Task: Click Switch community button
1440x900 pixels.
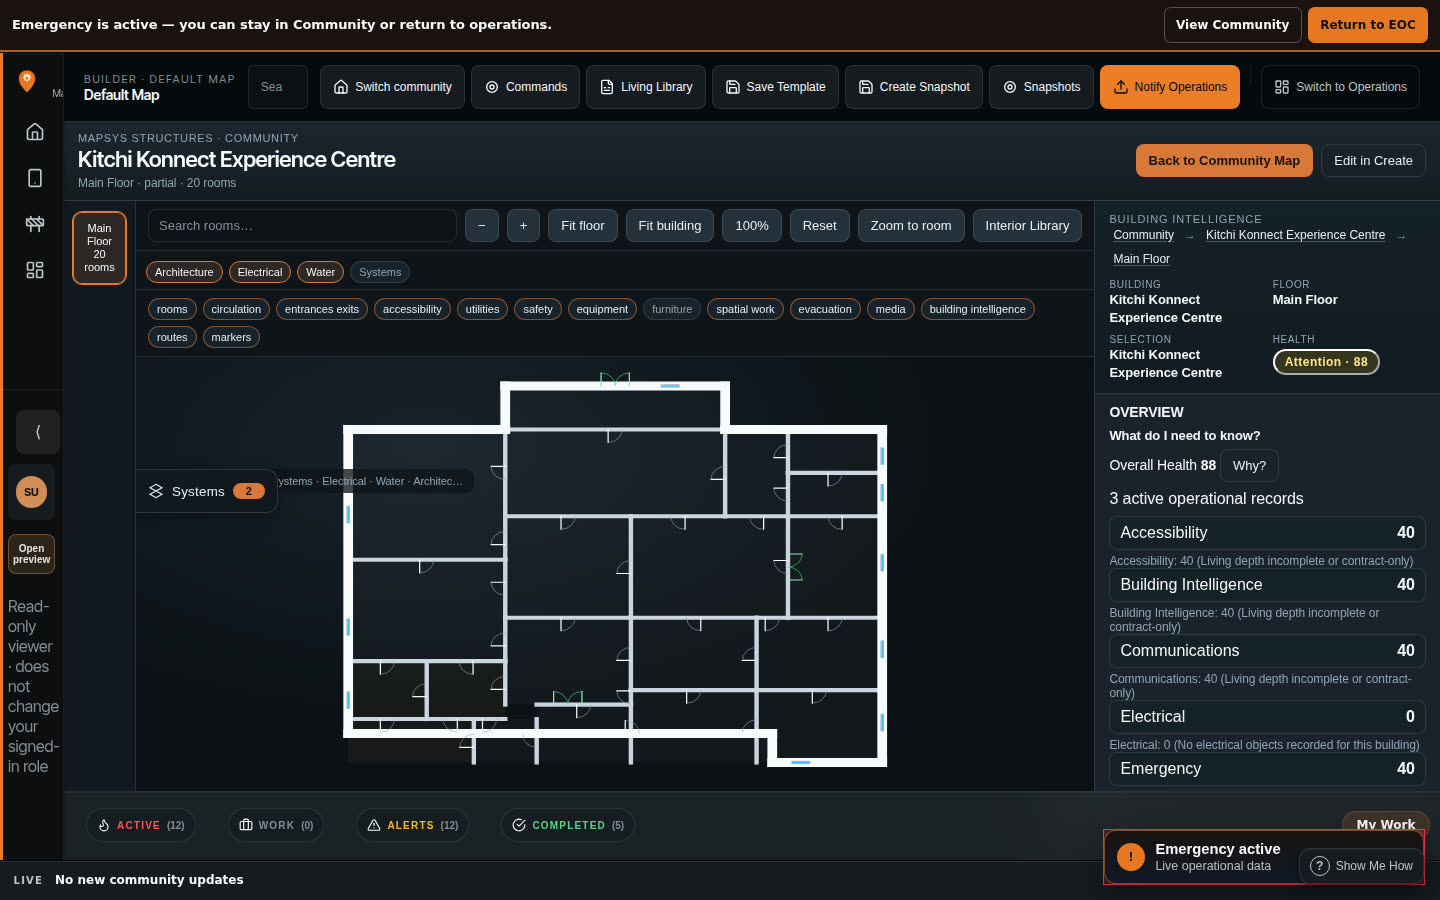Action: (x=392, y=87)
